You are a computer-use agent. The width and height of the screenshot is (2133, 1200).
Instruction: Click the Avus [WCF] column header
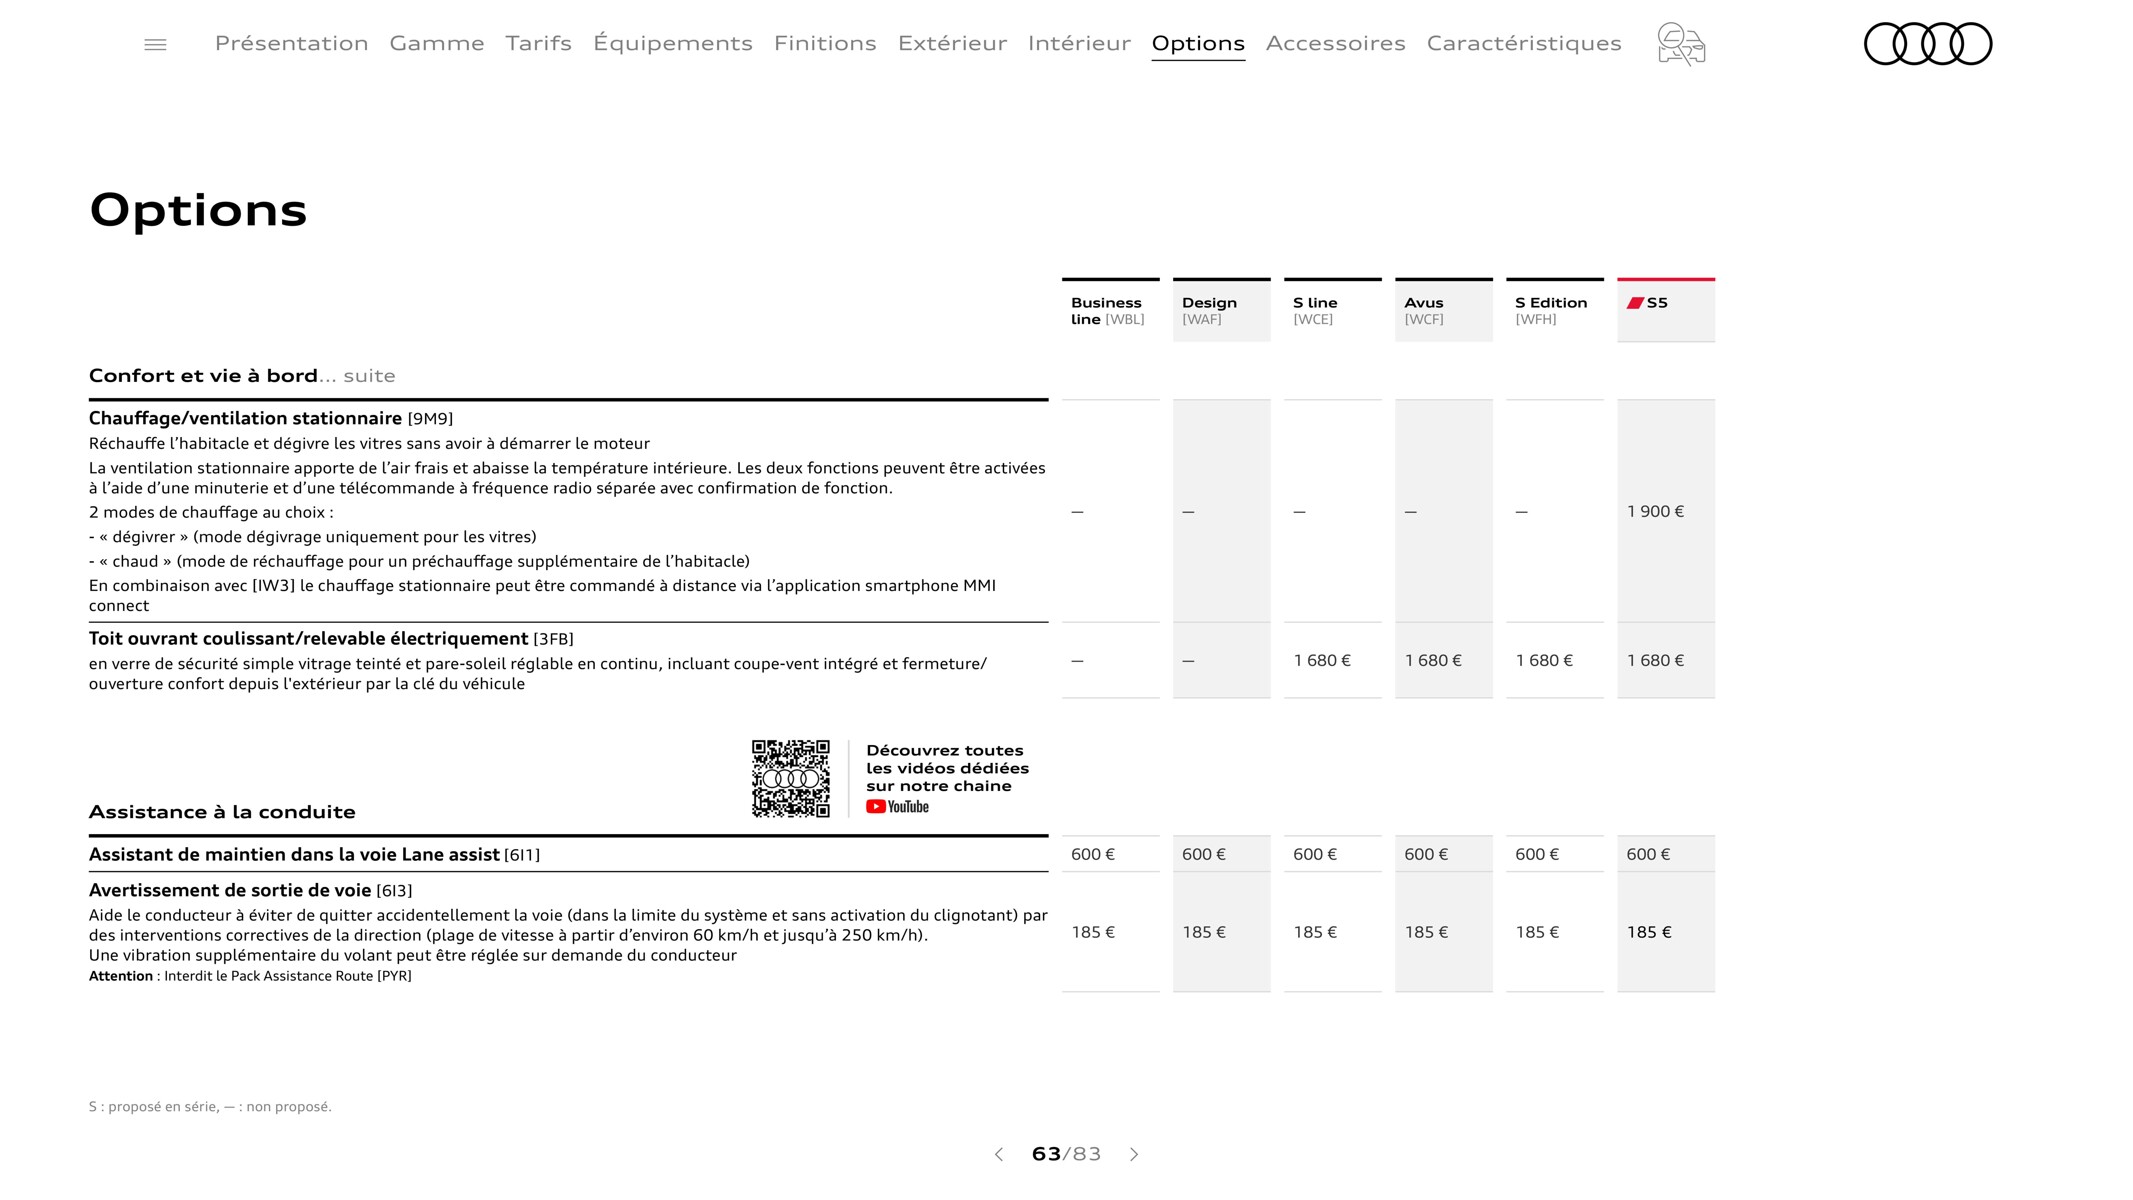(1443, 310)
